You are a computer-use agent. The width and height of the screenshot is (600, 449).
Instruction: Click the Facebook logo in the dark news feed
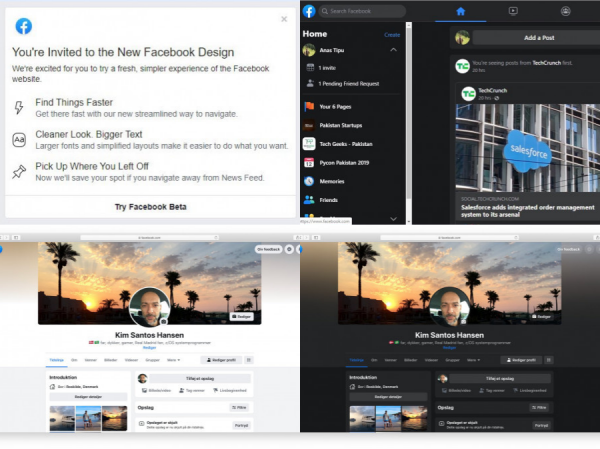pyautogui.click(x=309, y=11)
